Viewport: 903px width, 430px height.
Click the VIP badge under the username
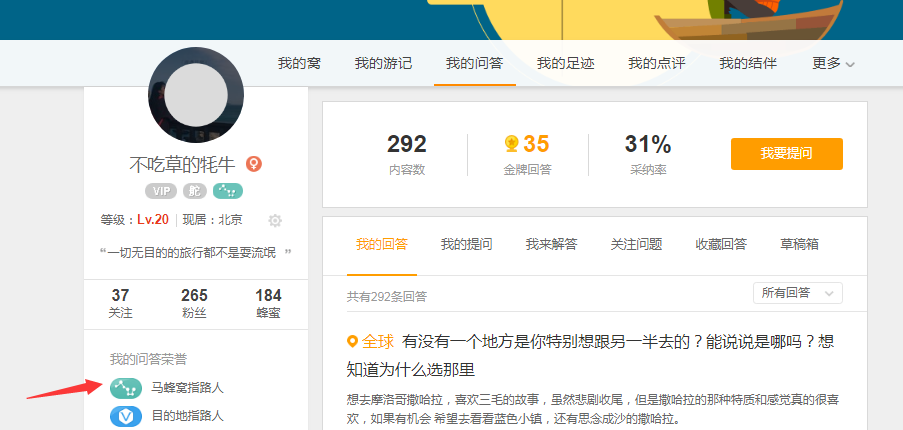pos(161,191)
